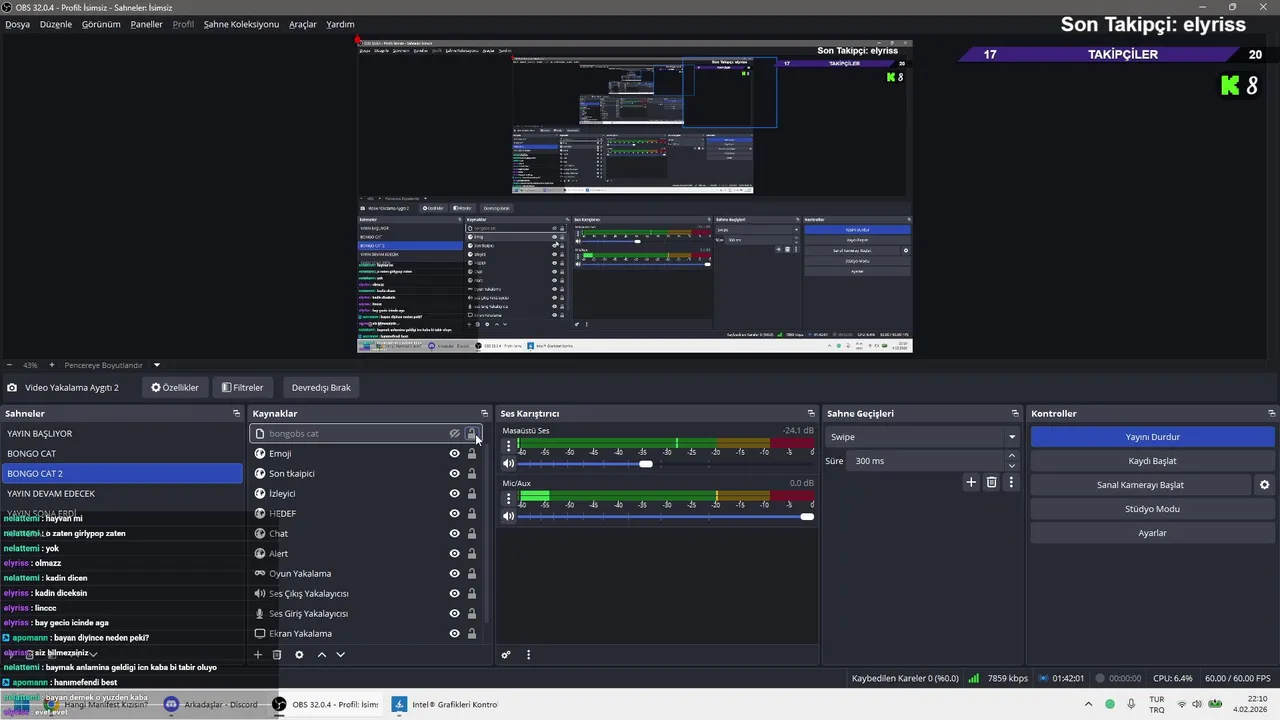Undock the Ses Karıştırıcı panel
Image resolution: width=1280 pixels, height=720 pixels.
(811, 414)
